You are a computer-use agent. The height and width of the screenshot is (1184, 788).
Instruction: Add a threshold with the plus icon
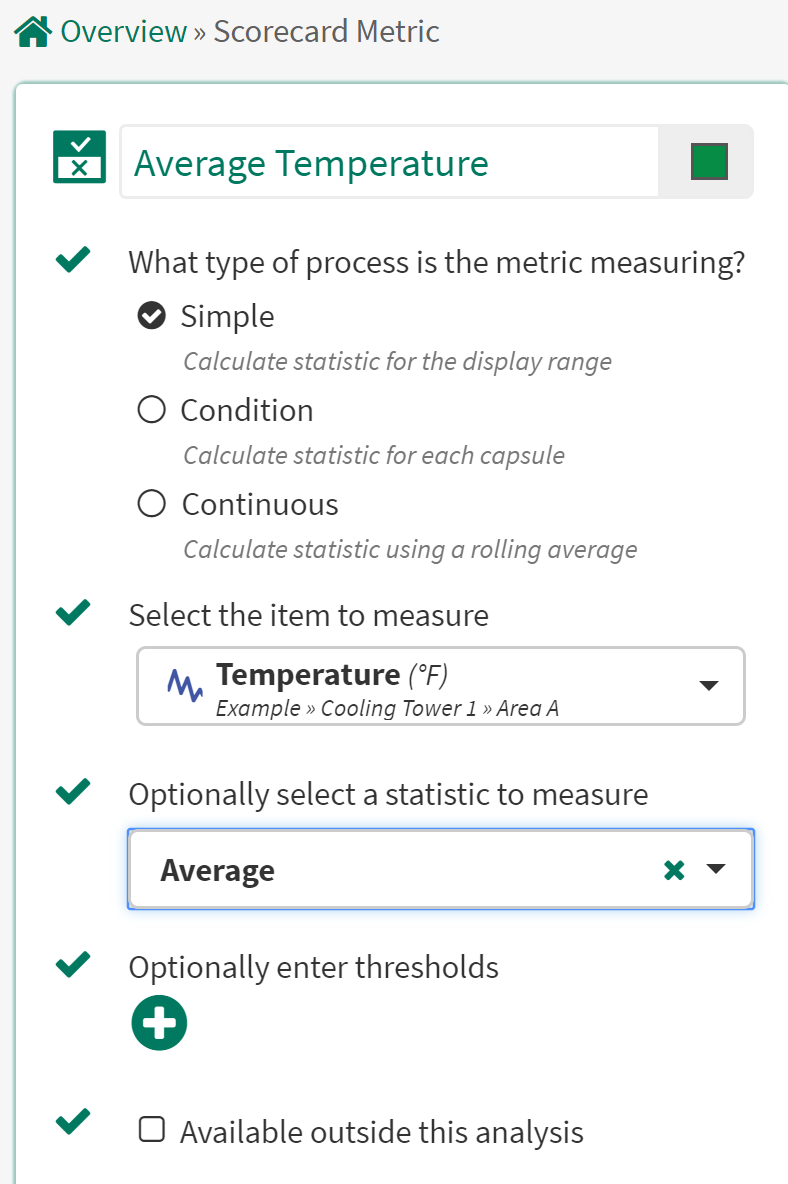click(158, 1022)
